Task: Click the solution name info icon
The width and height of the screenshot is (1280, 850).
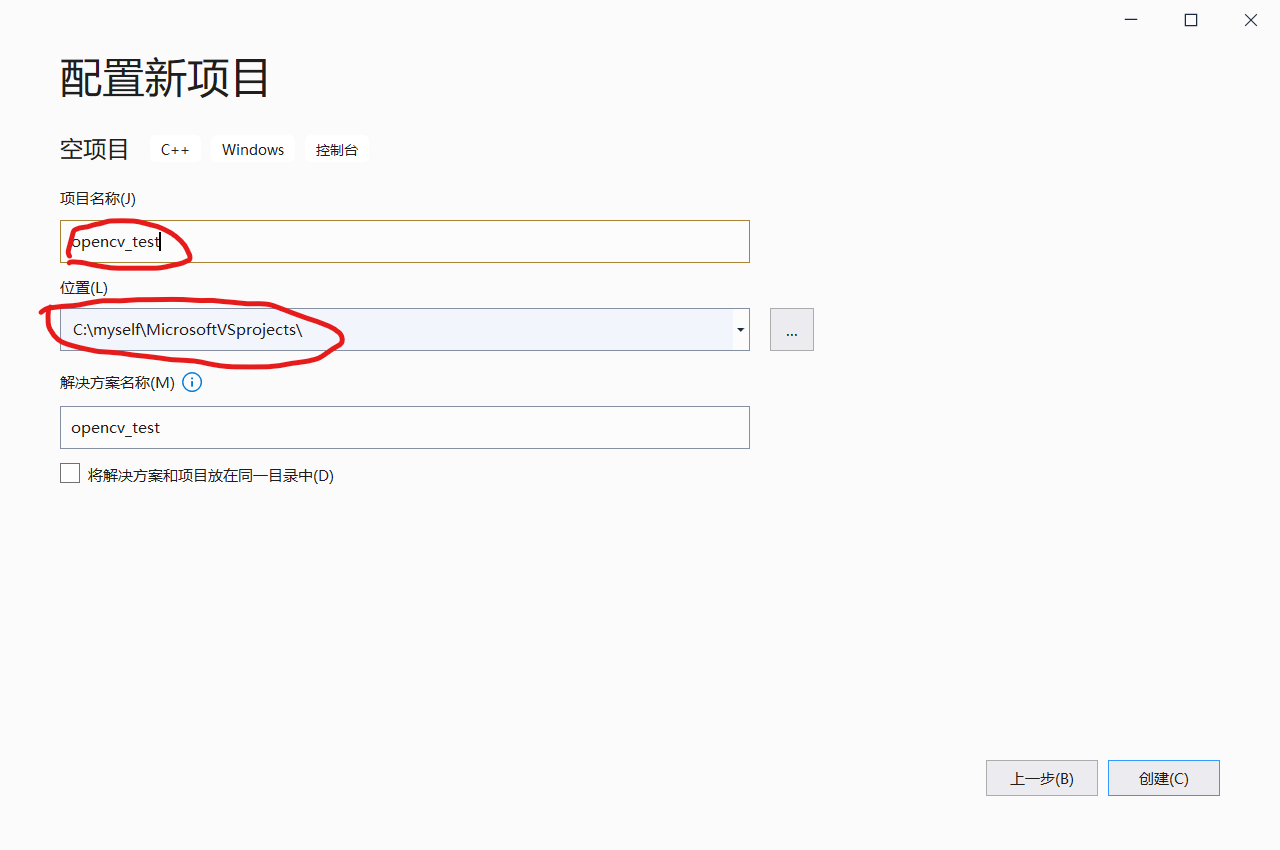Action: 192,382
